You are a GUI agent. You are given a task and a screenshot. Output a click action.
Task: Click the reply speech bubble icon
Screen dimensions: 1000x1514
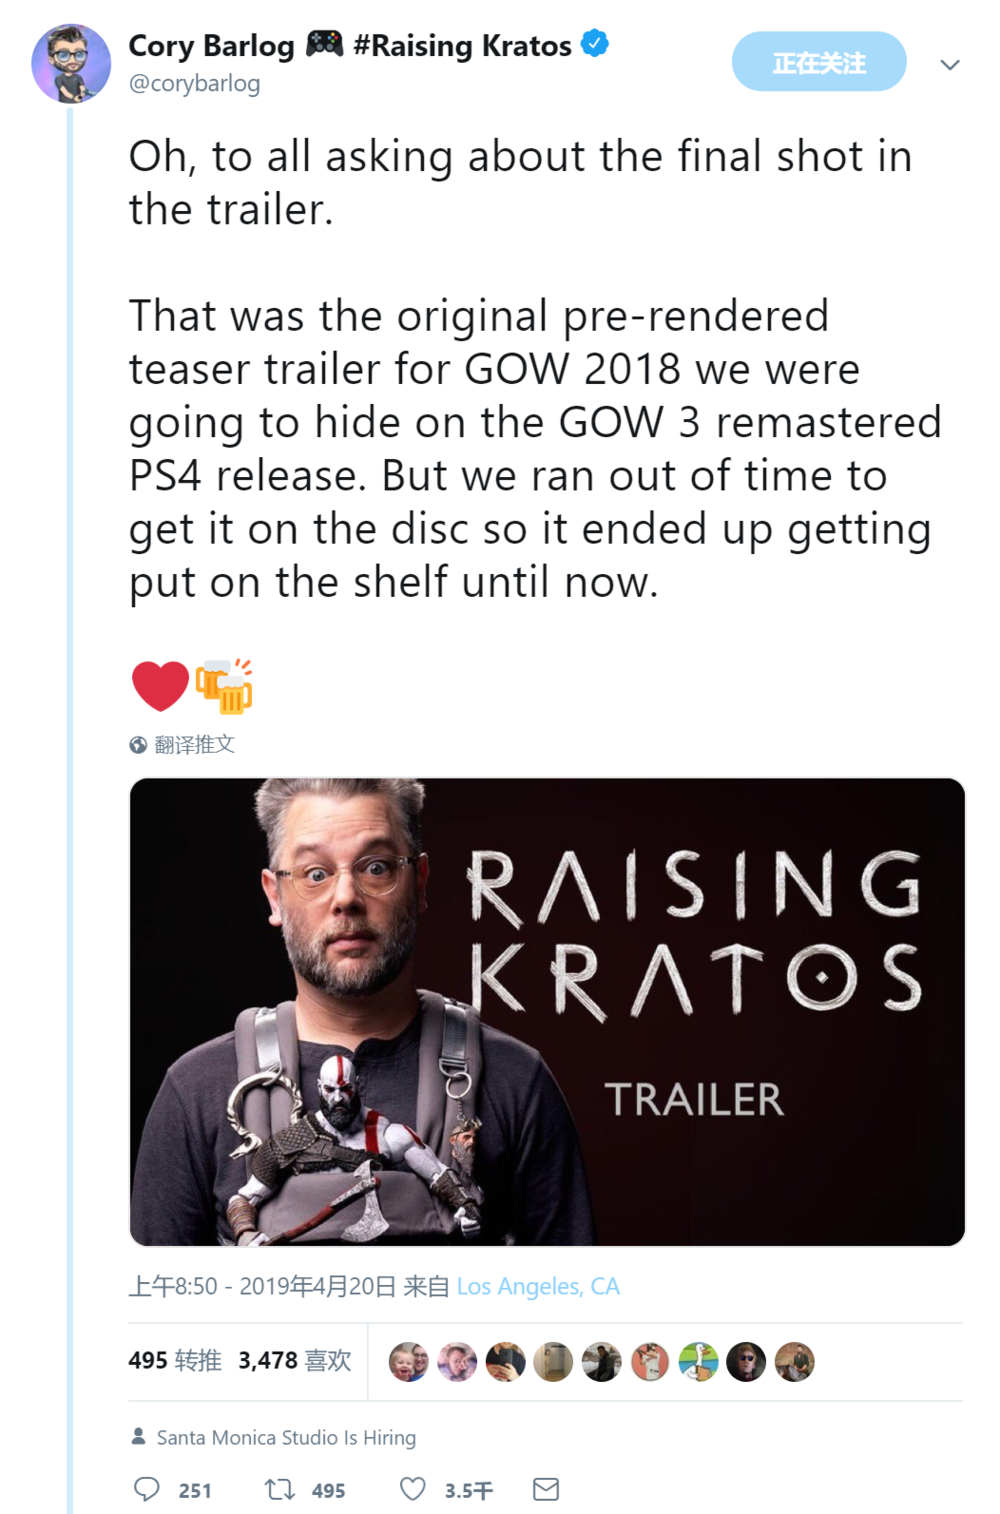click(x=147, y=1489)
